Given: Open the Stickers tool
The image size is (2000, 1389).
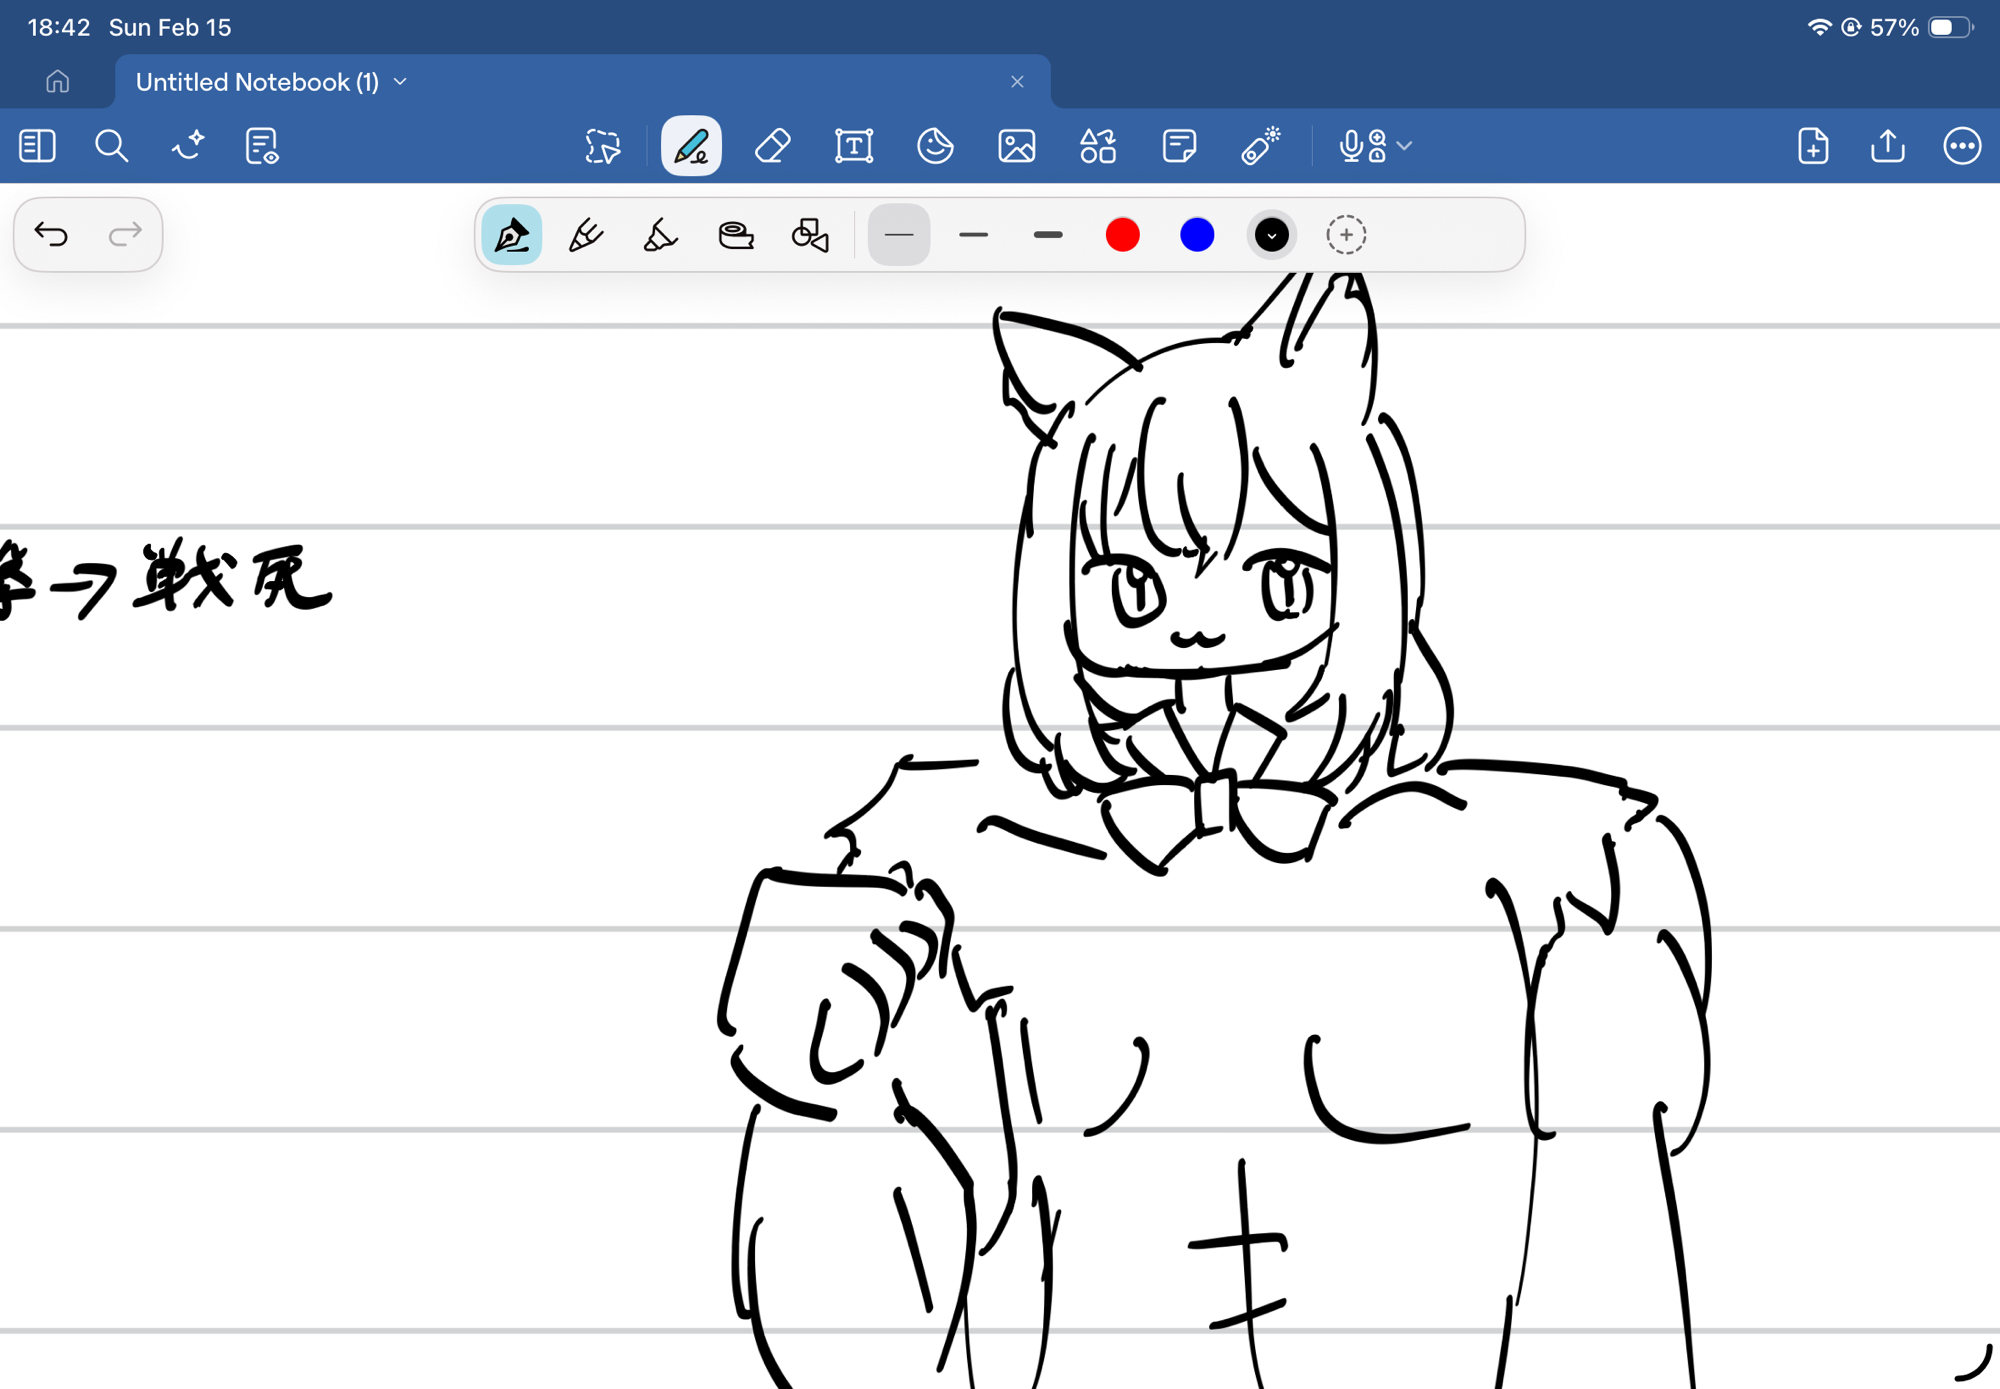Looking at the screenshot, I should (x=935, y=146).
